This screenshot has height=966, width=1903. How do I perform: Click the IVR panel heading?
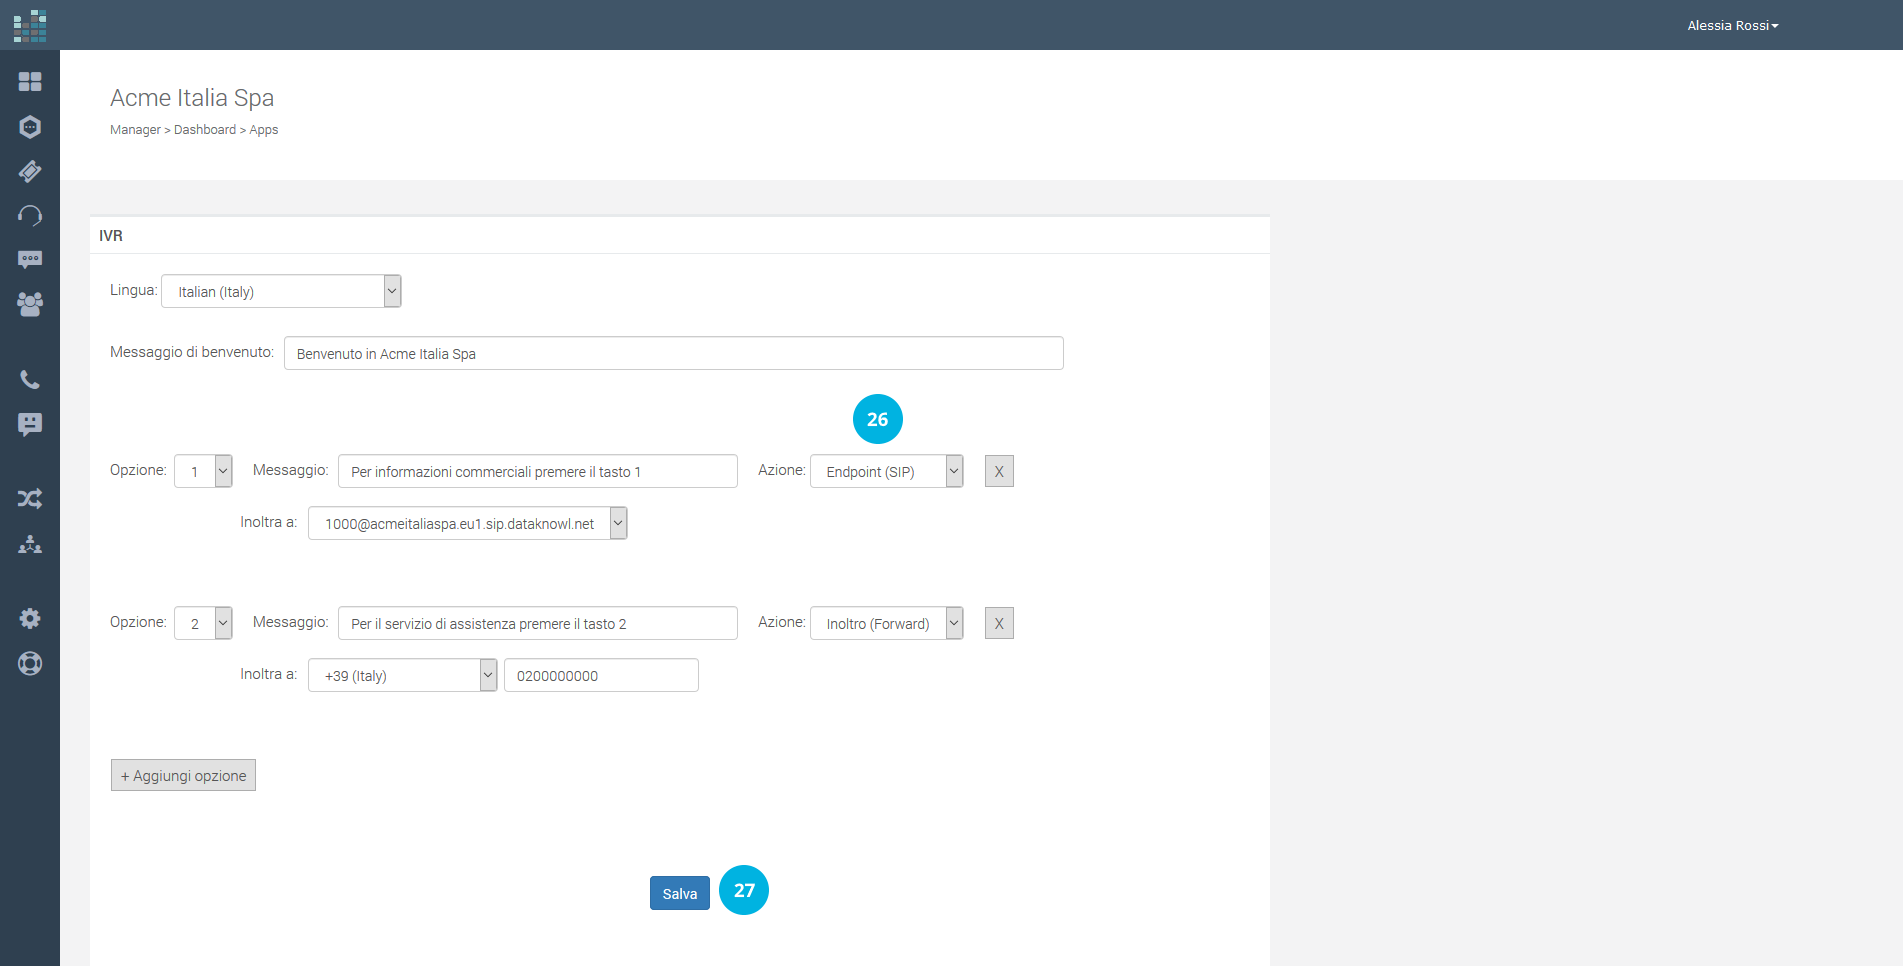pos(111,236)
